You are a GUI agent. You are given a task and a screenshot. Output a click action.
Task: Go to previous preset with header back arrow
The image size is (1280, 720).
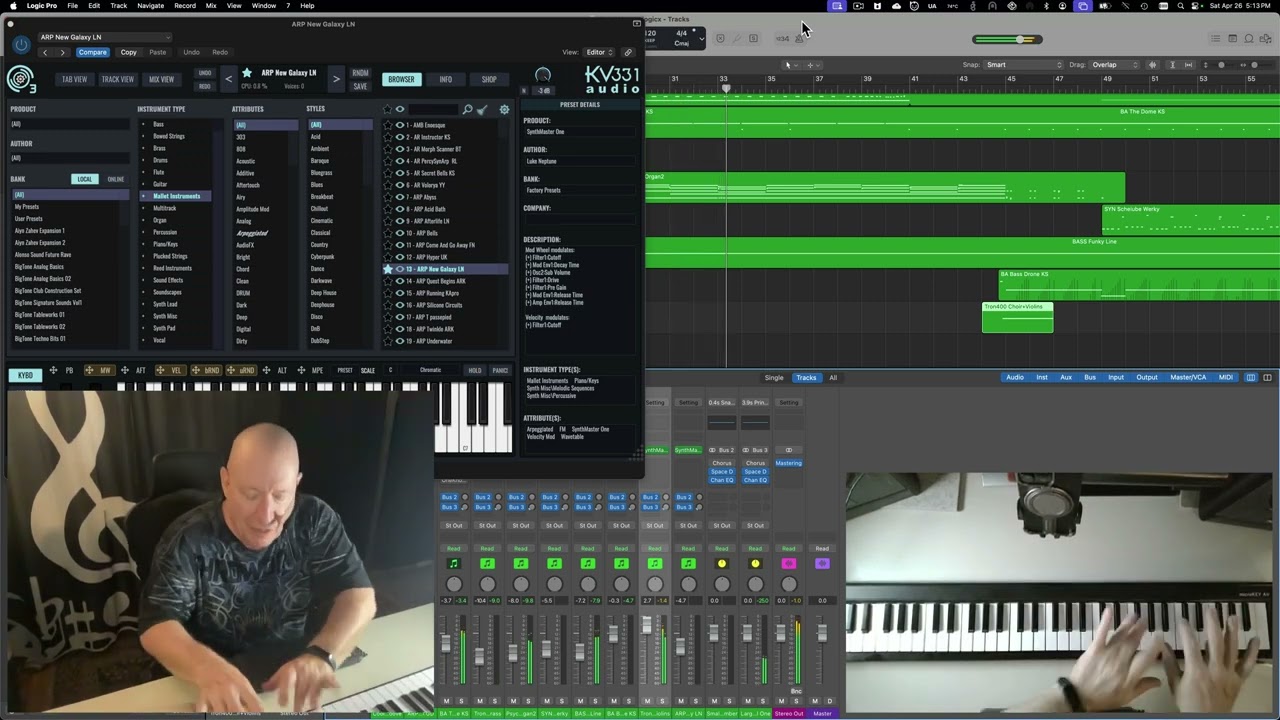pos(44,52)
